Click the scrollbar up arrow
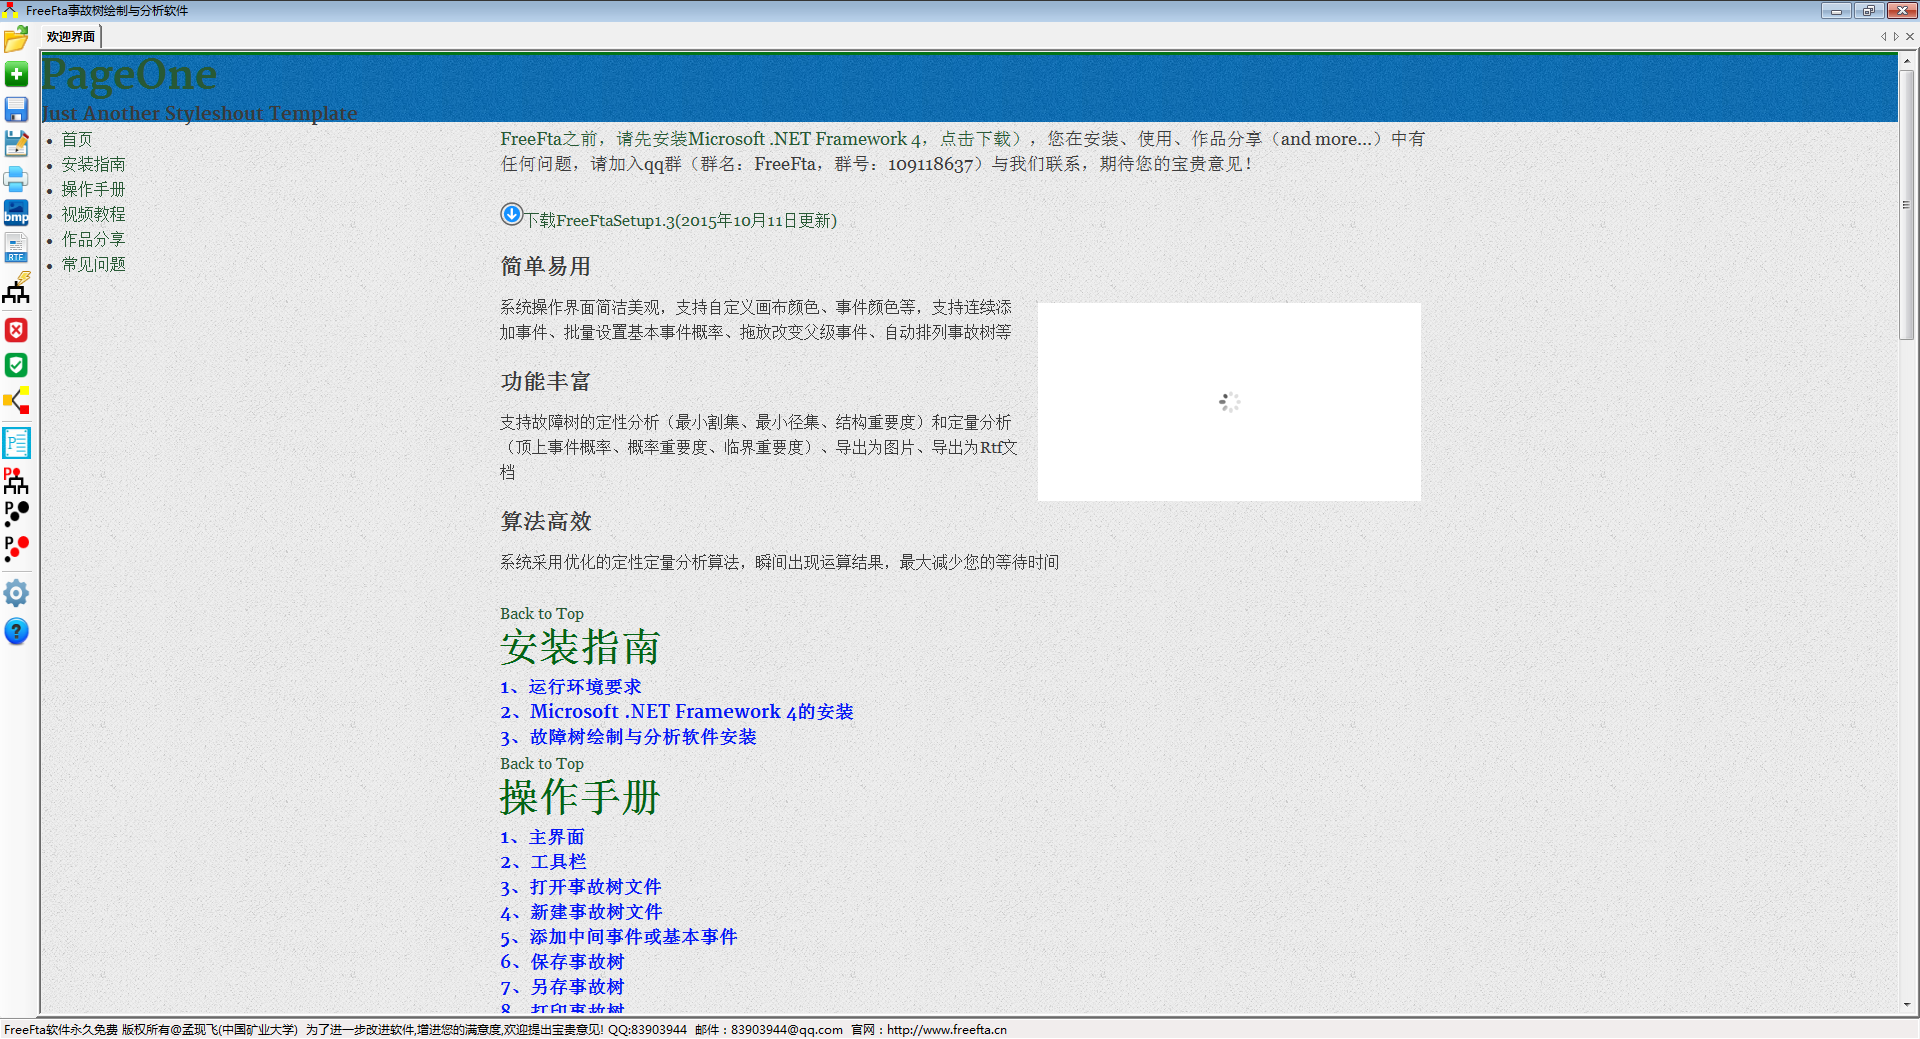The image size is (1920, 1039). coord(1906,61)
